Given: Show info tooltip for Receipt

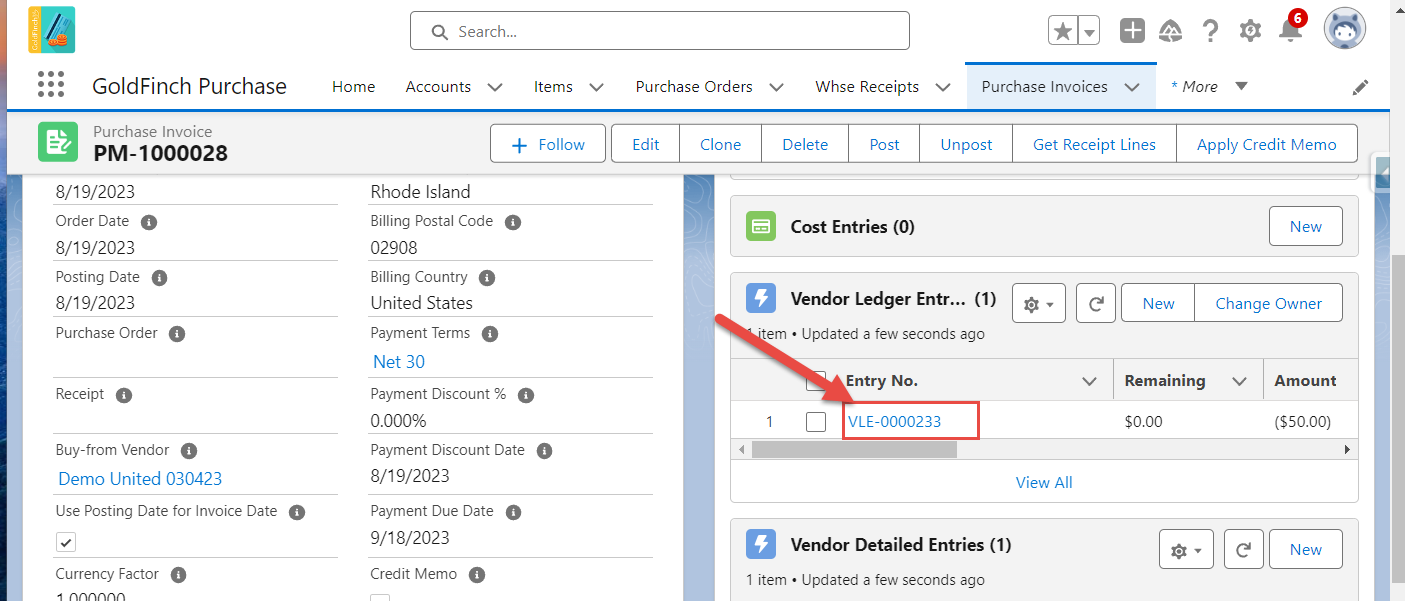Looking at the screenshot, I should click(124, 395).
